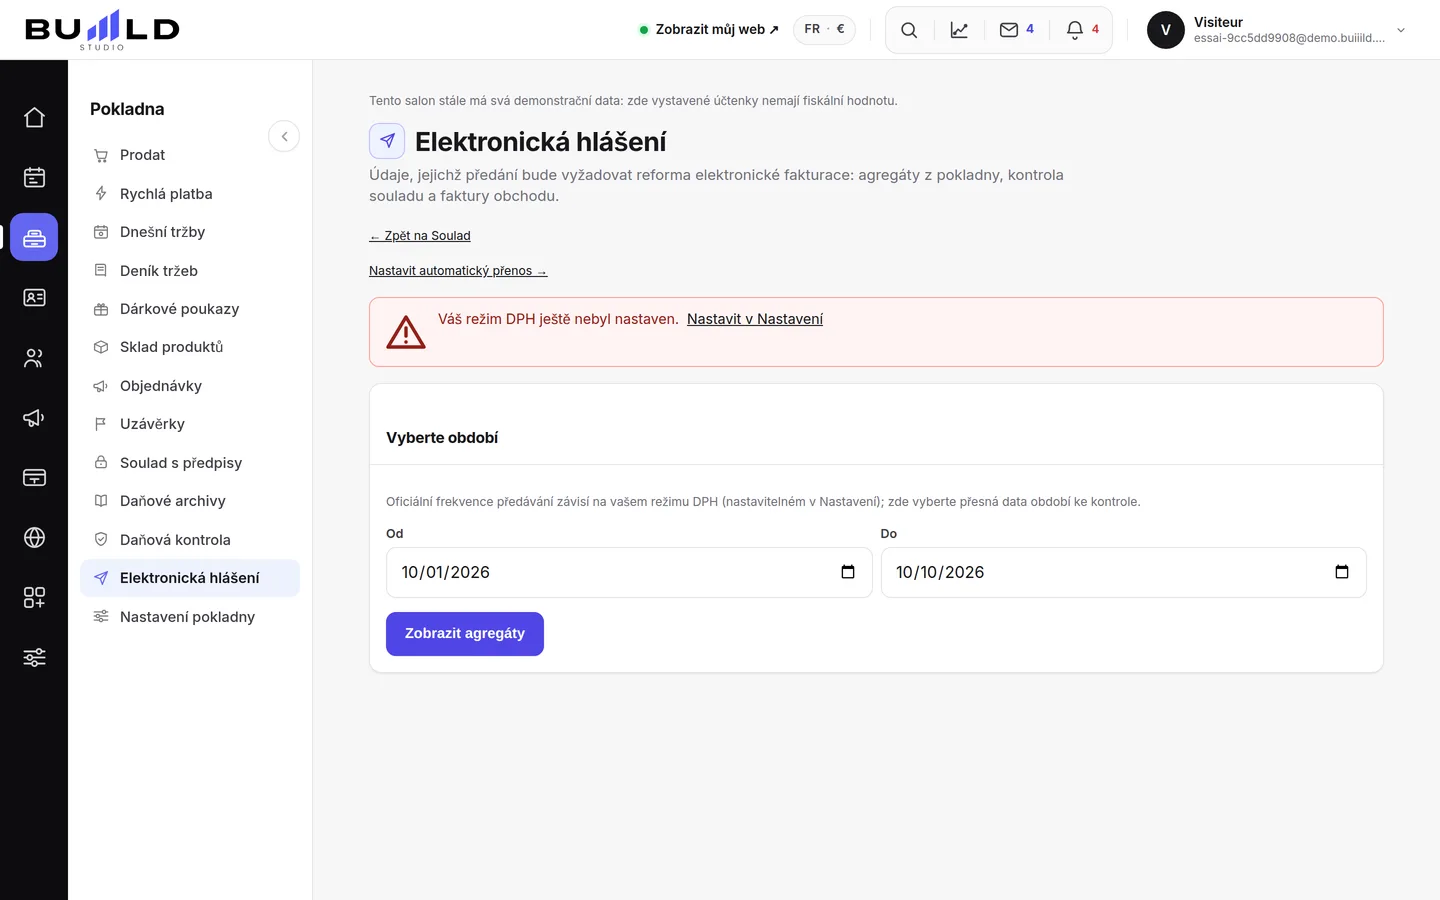Open the credit card icon in the rail
The width and height of the screenshot is (1440, 900).
(x=34, y=477)
